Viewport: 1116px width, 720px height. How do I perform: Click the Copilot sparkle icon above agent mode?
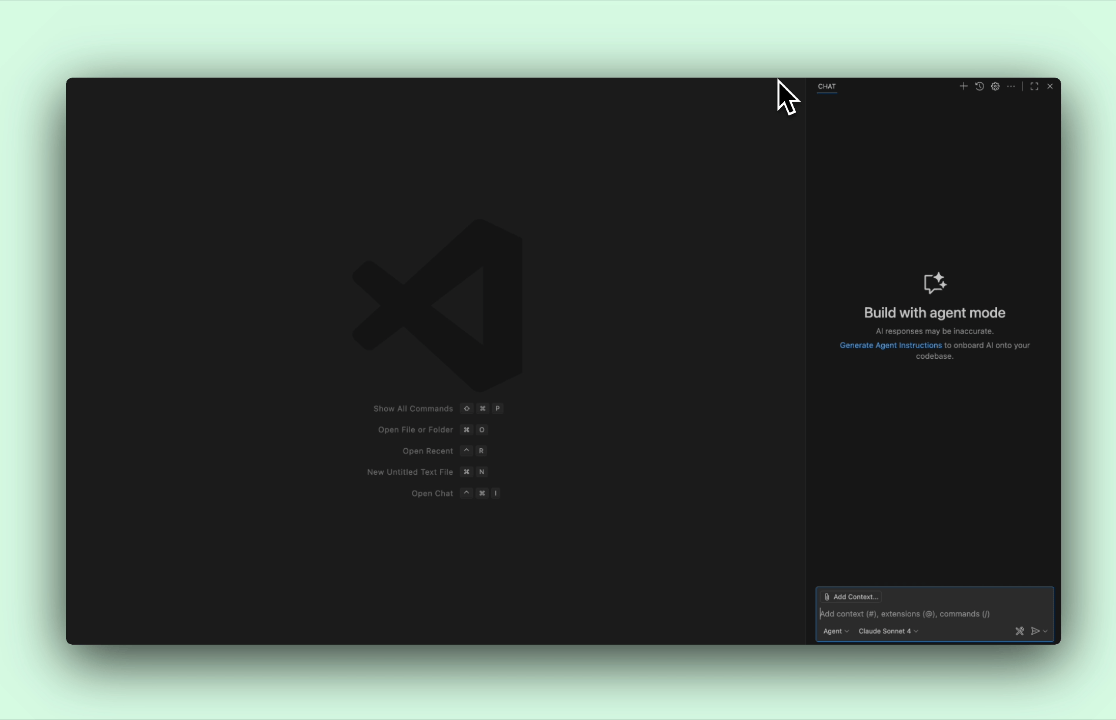[x=933, y=282]
